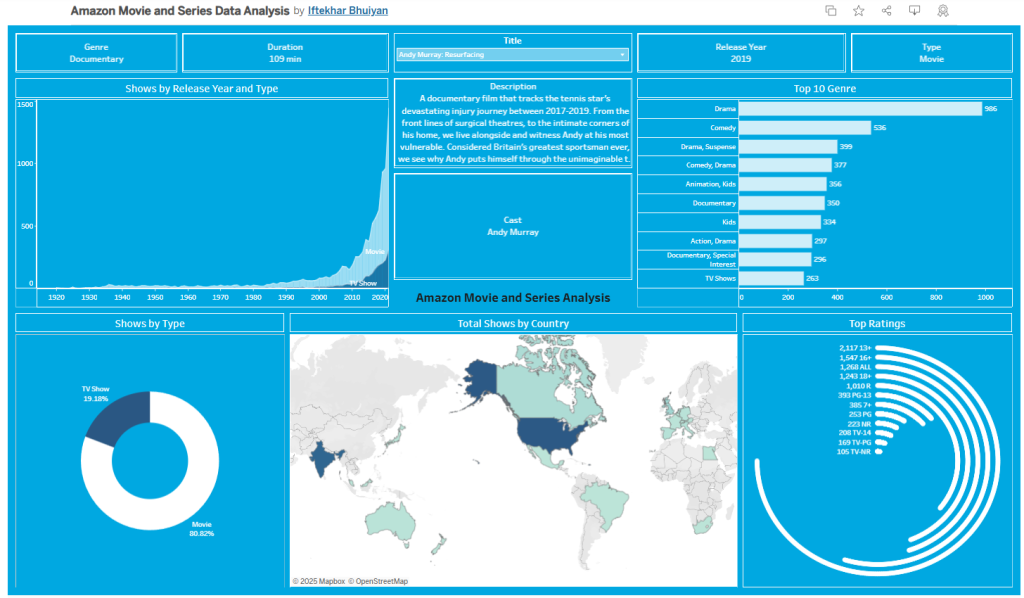This screenshot has width=1024, height=598.
Task: Click the "2,117 13+" rating label
Action: point(856,348)
